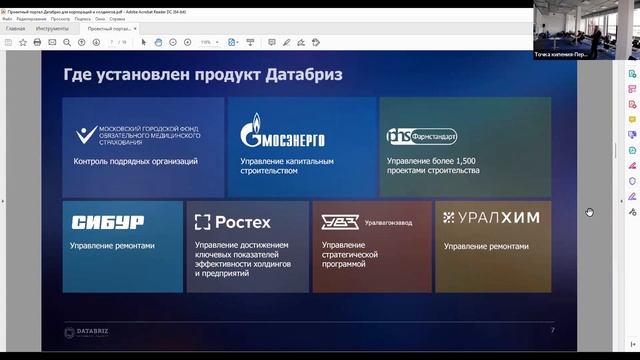Zoom in with the plus icon

(188, 42)
